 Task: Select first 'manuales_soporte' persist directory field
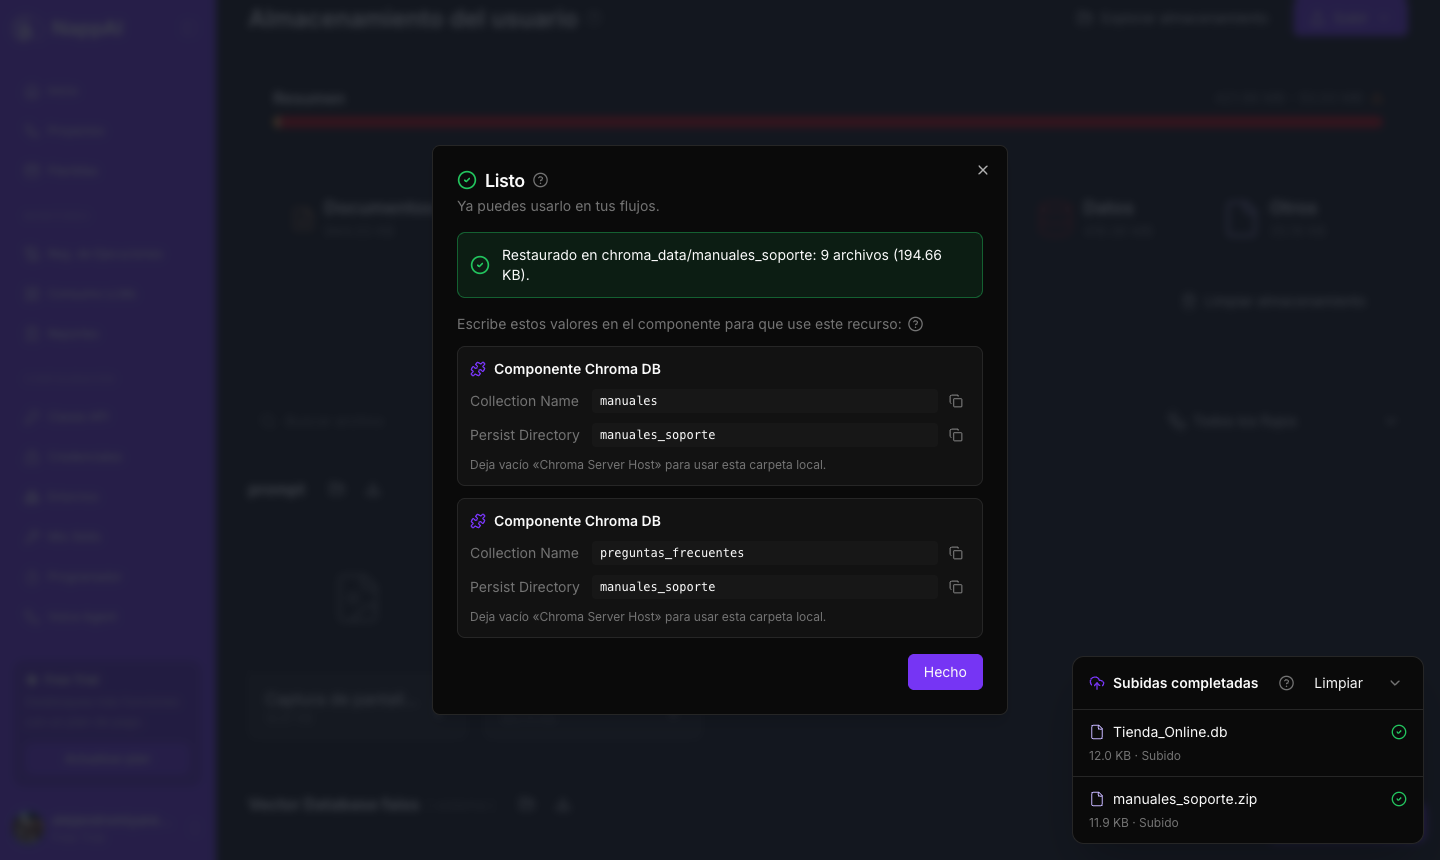765,435
